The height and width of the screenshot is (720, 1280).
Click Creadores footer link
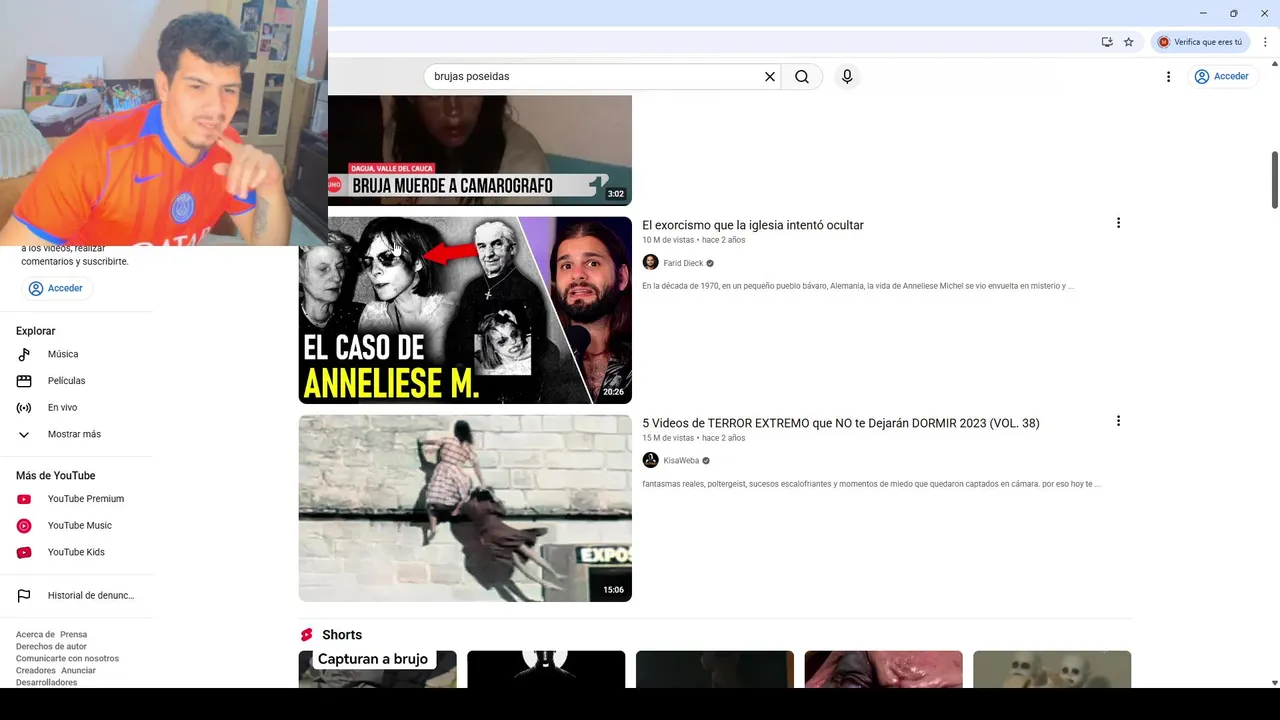pos(36,671)
